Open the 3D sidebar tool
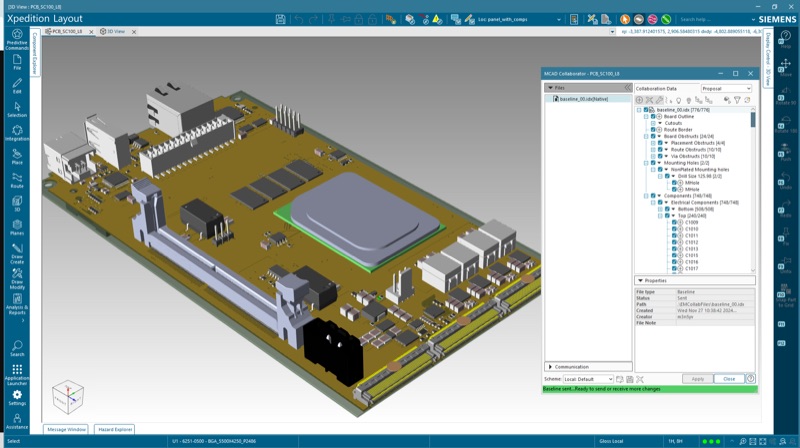The height and width of the screenshot is (448, 800). (17, 204)
